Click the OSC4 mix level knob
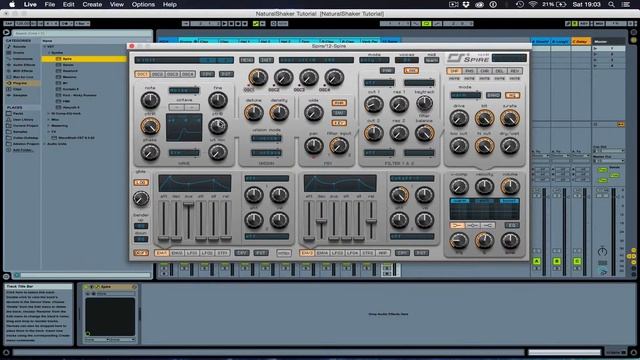The width and height of the screenshot is (640, 360). pyautogui.click(x=334, y=77)
